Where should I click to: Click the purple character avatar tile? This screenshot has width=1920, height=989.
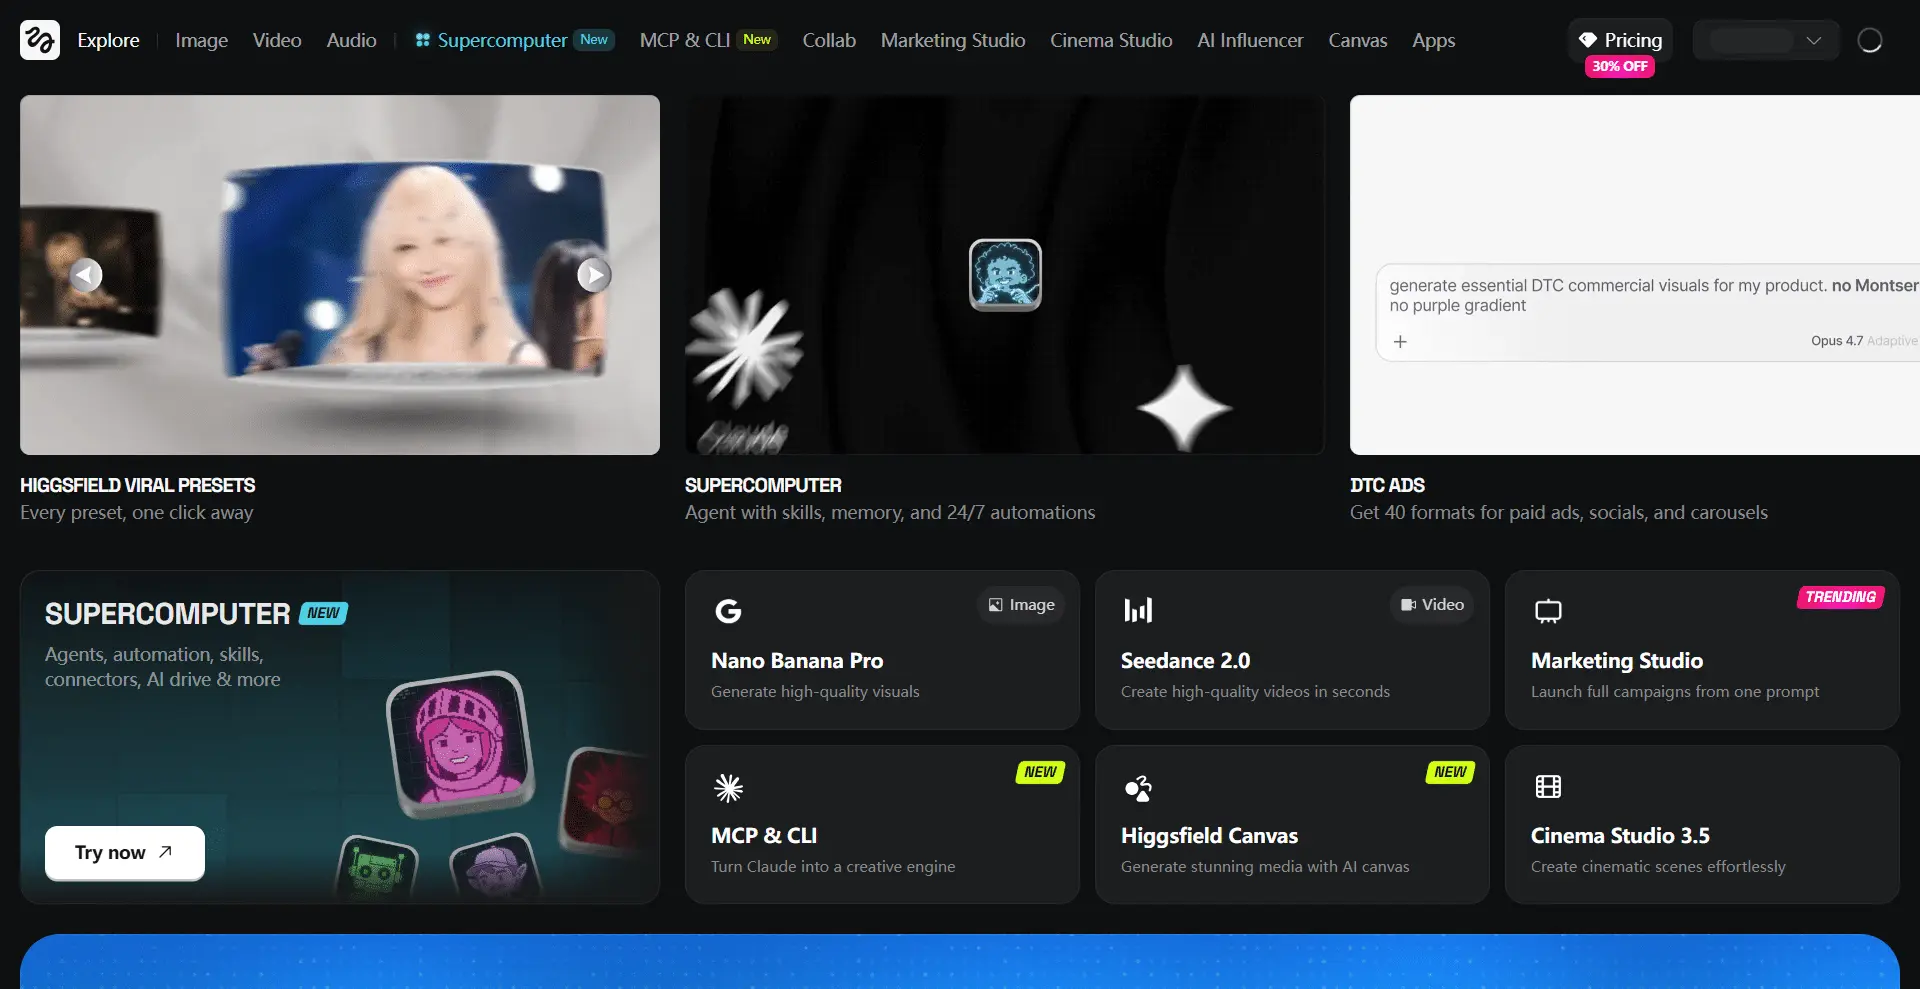496,867
